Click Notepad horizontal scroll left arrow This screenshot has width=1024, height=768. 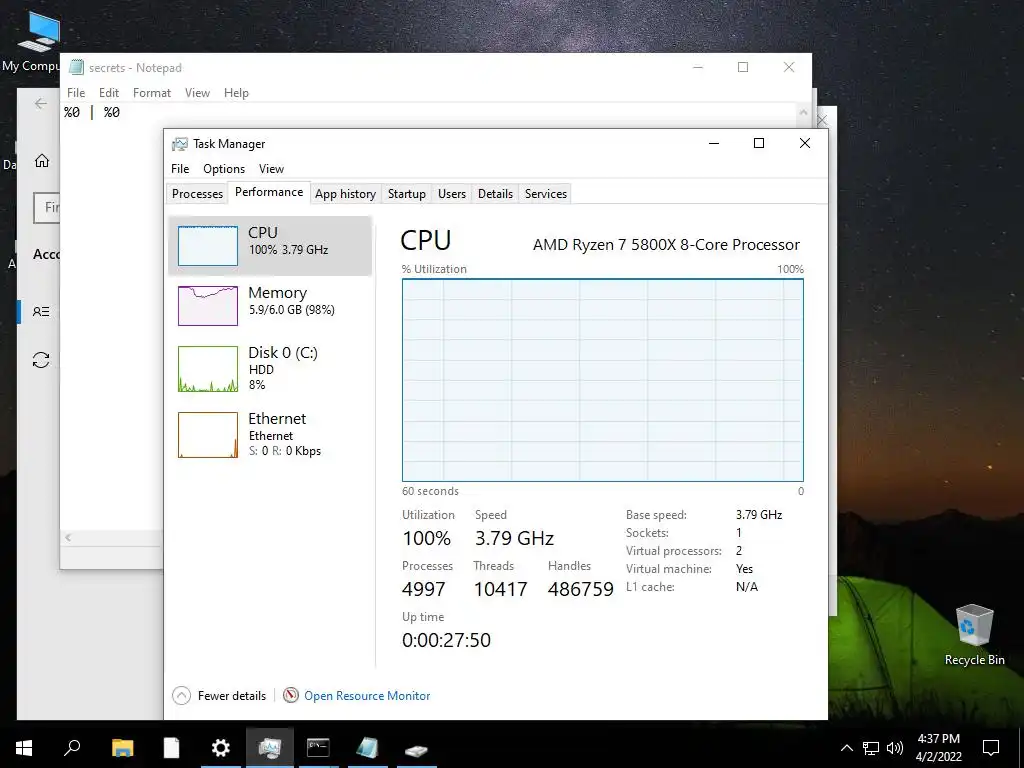tap(68, 537)
